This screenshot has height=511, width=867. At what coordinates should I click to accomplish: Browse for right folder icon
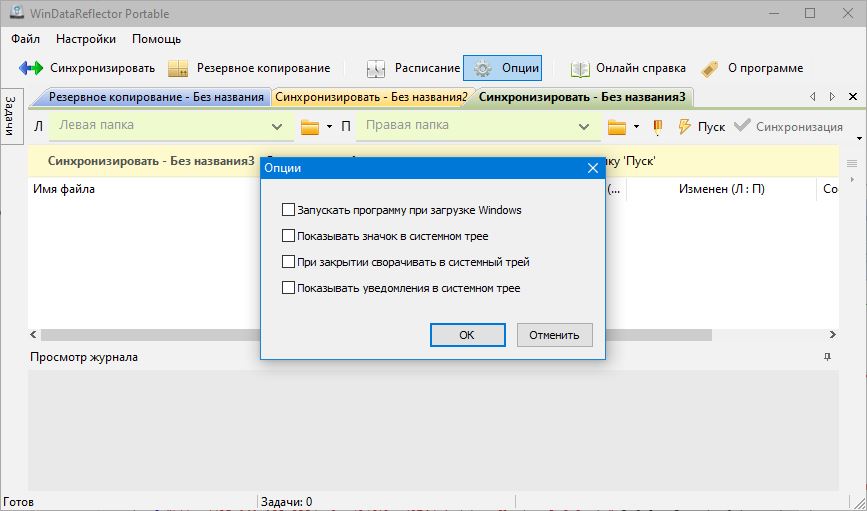tap(617, 127)
